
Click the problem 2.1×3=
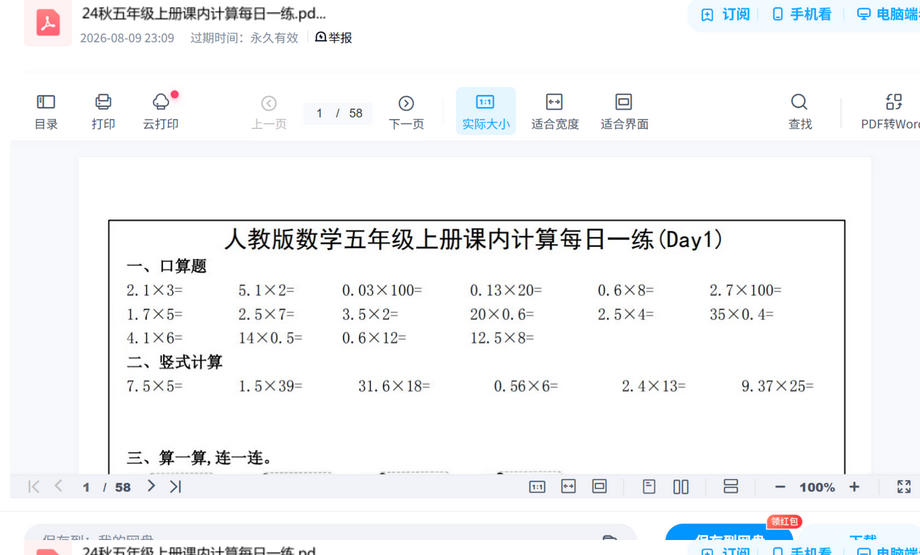tap(154, 290)
